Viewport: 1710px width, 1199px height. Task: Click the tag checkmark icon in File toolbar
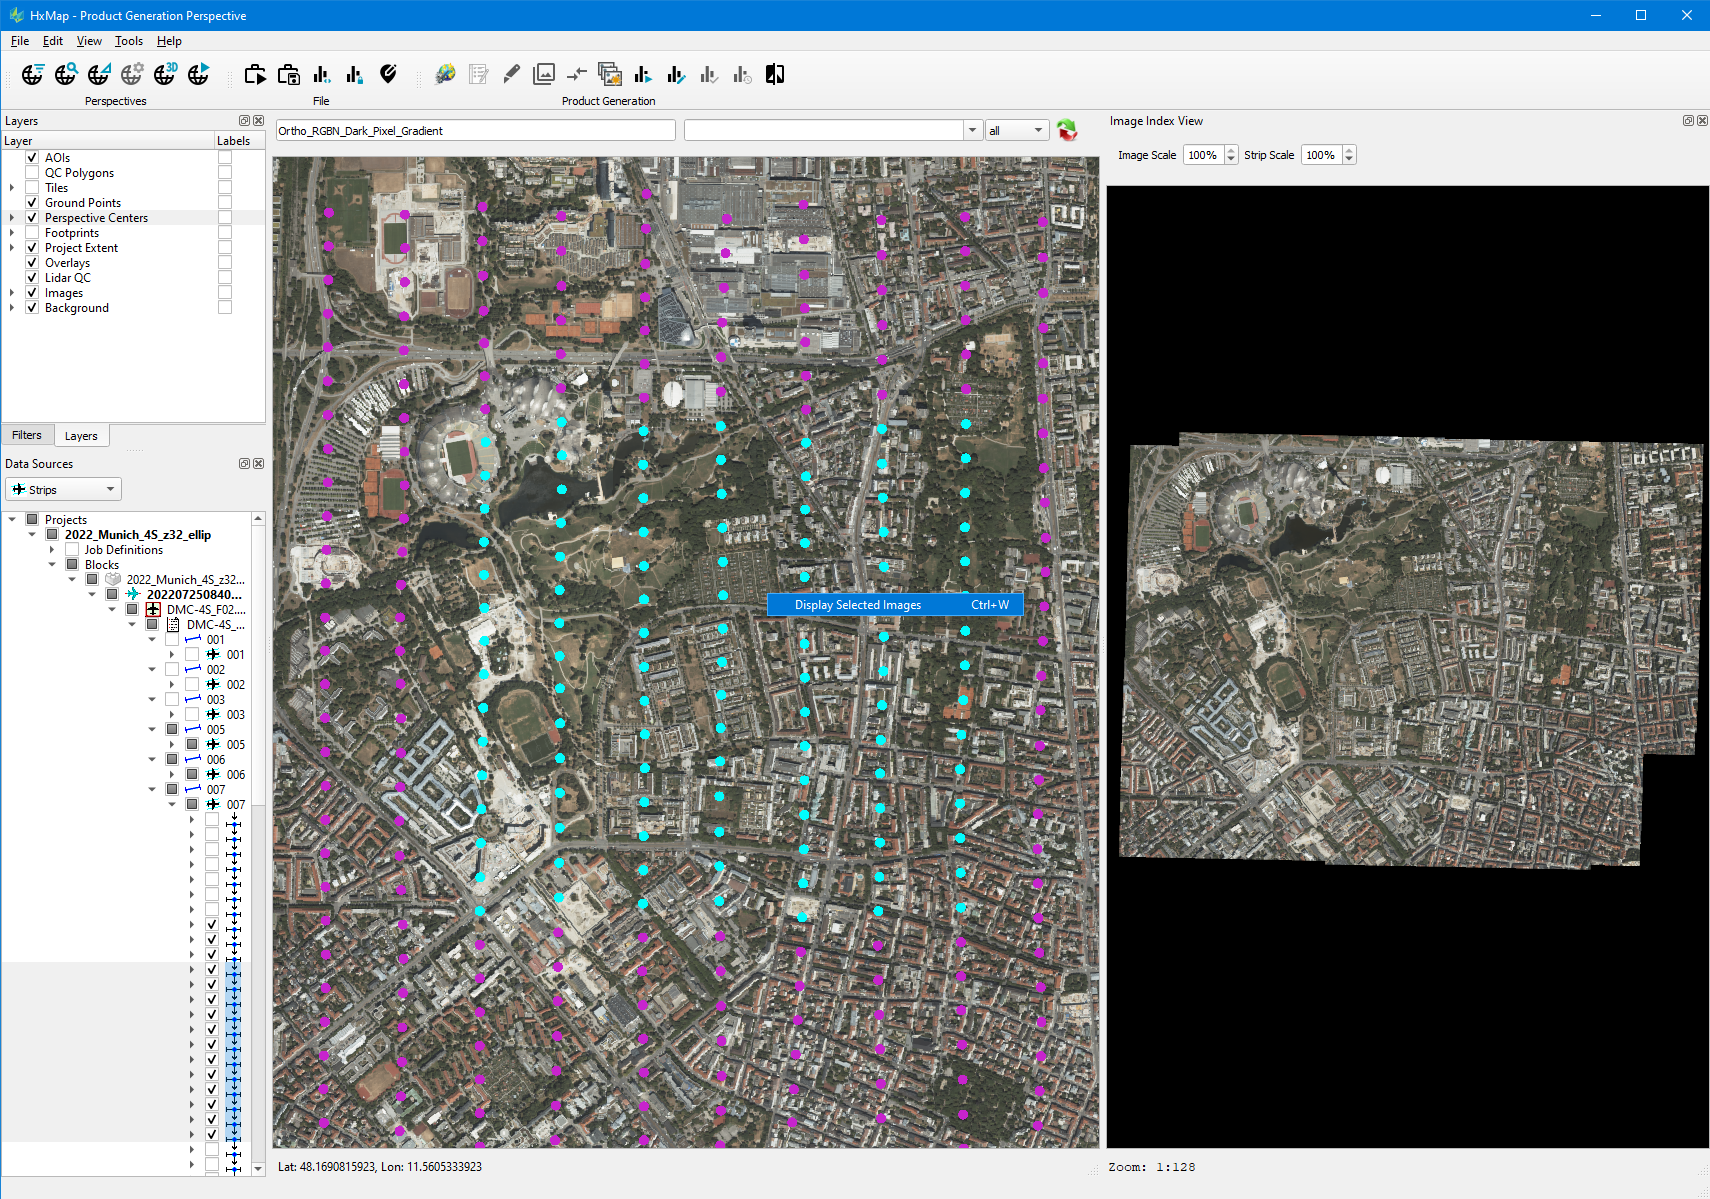click(x=388, y=74)
